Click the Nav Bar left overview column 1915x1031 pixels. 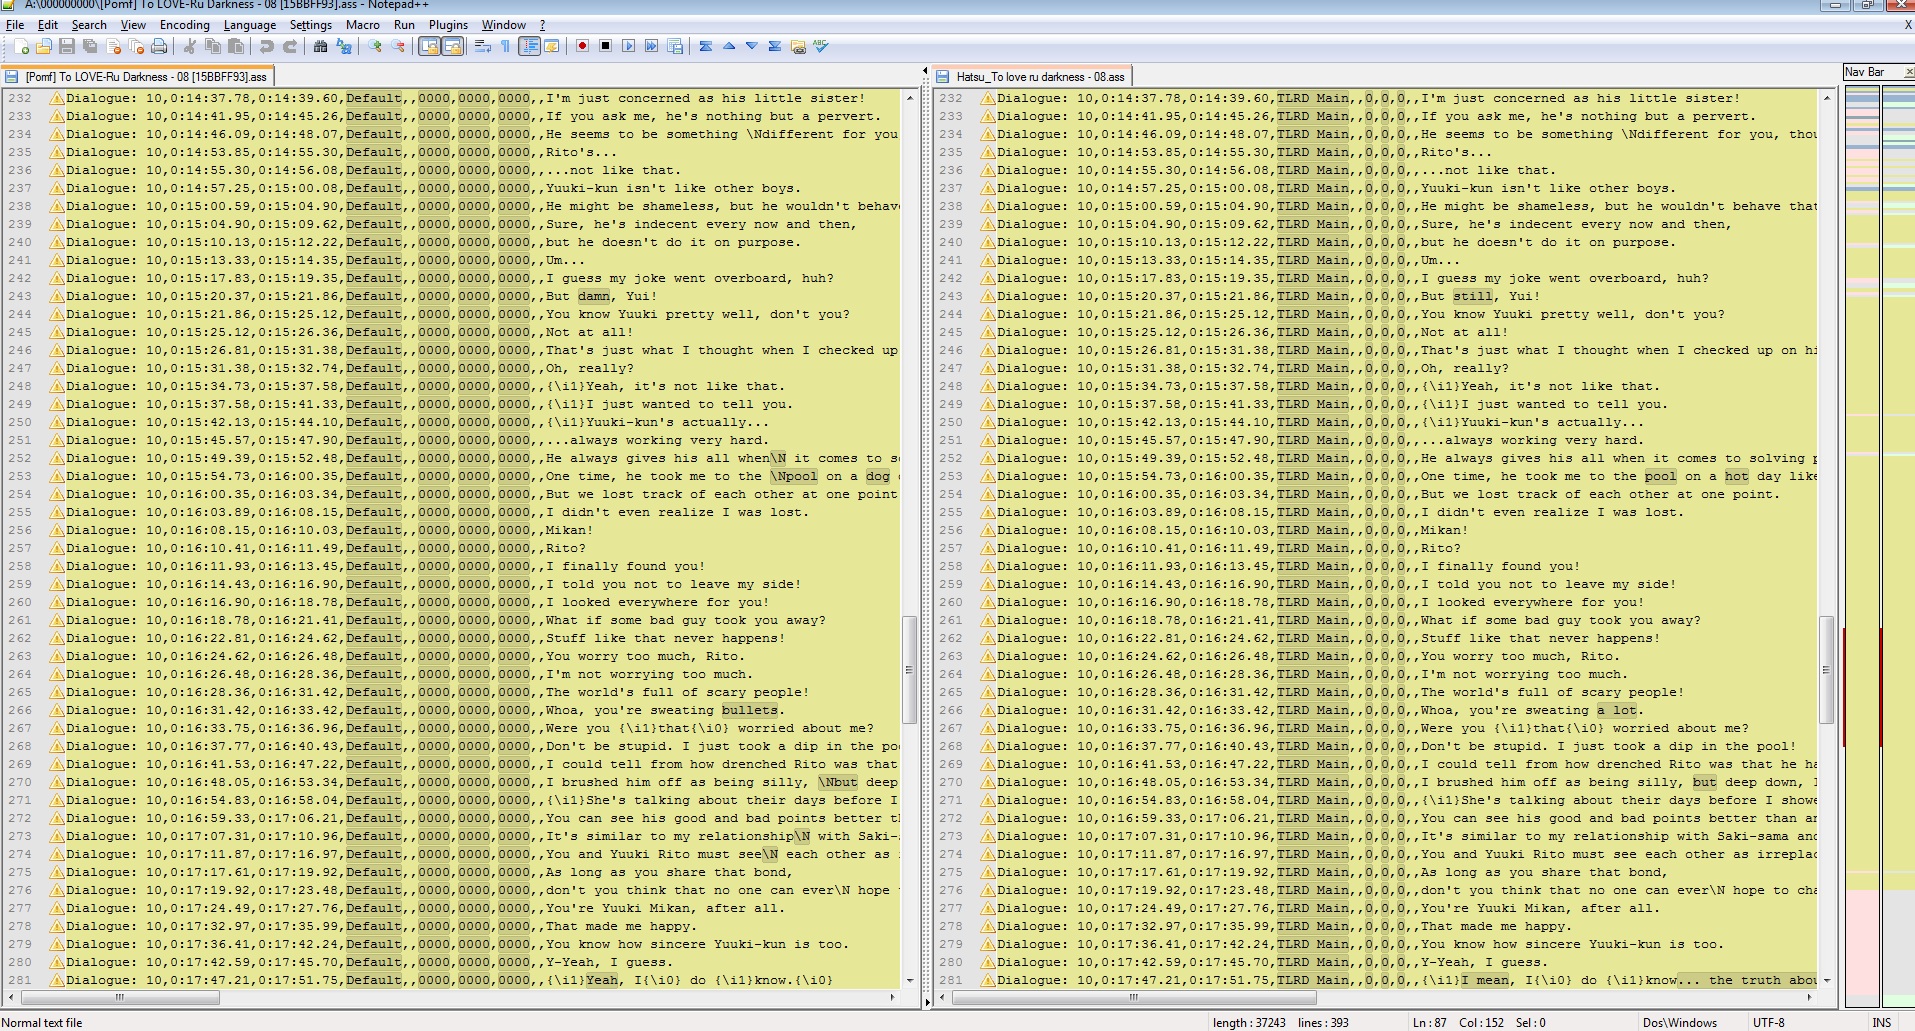(x=1861, y=546)
